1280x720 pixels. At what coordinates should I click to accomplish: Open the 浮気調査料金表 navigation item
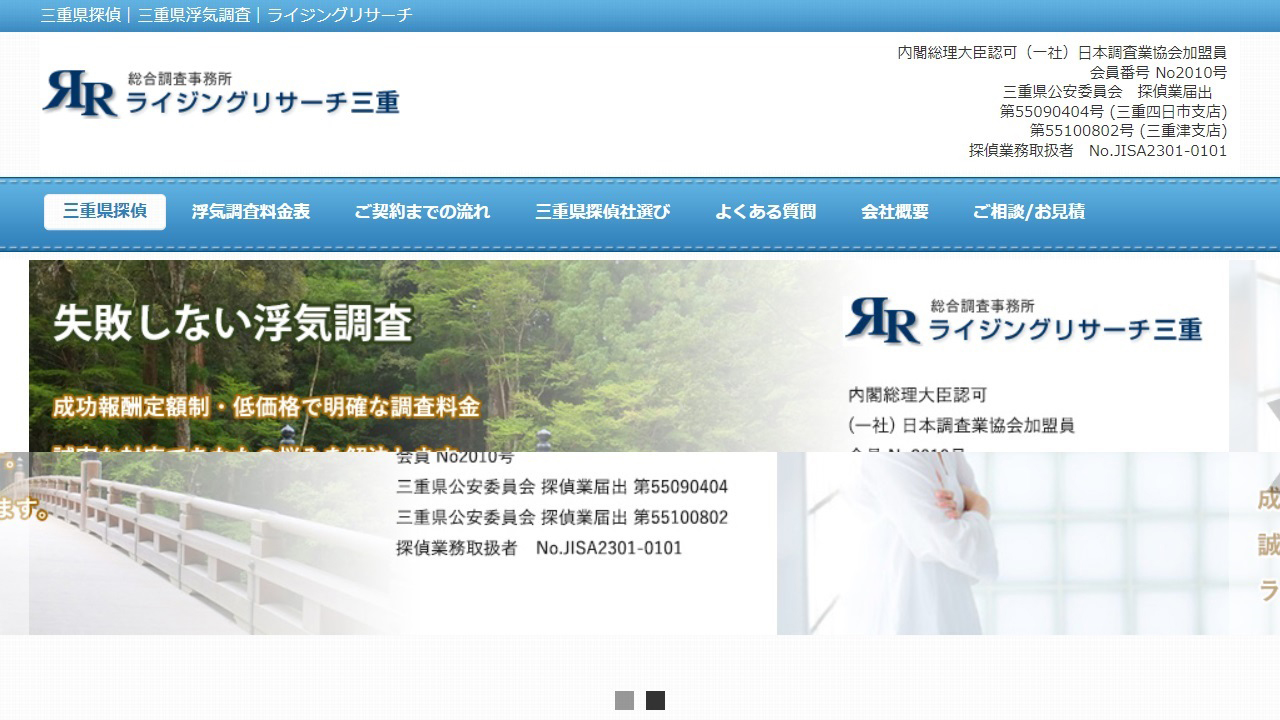point(246,211)
